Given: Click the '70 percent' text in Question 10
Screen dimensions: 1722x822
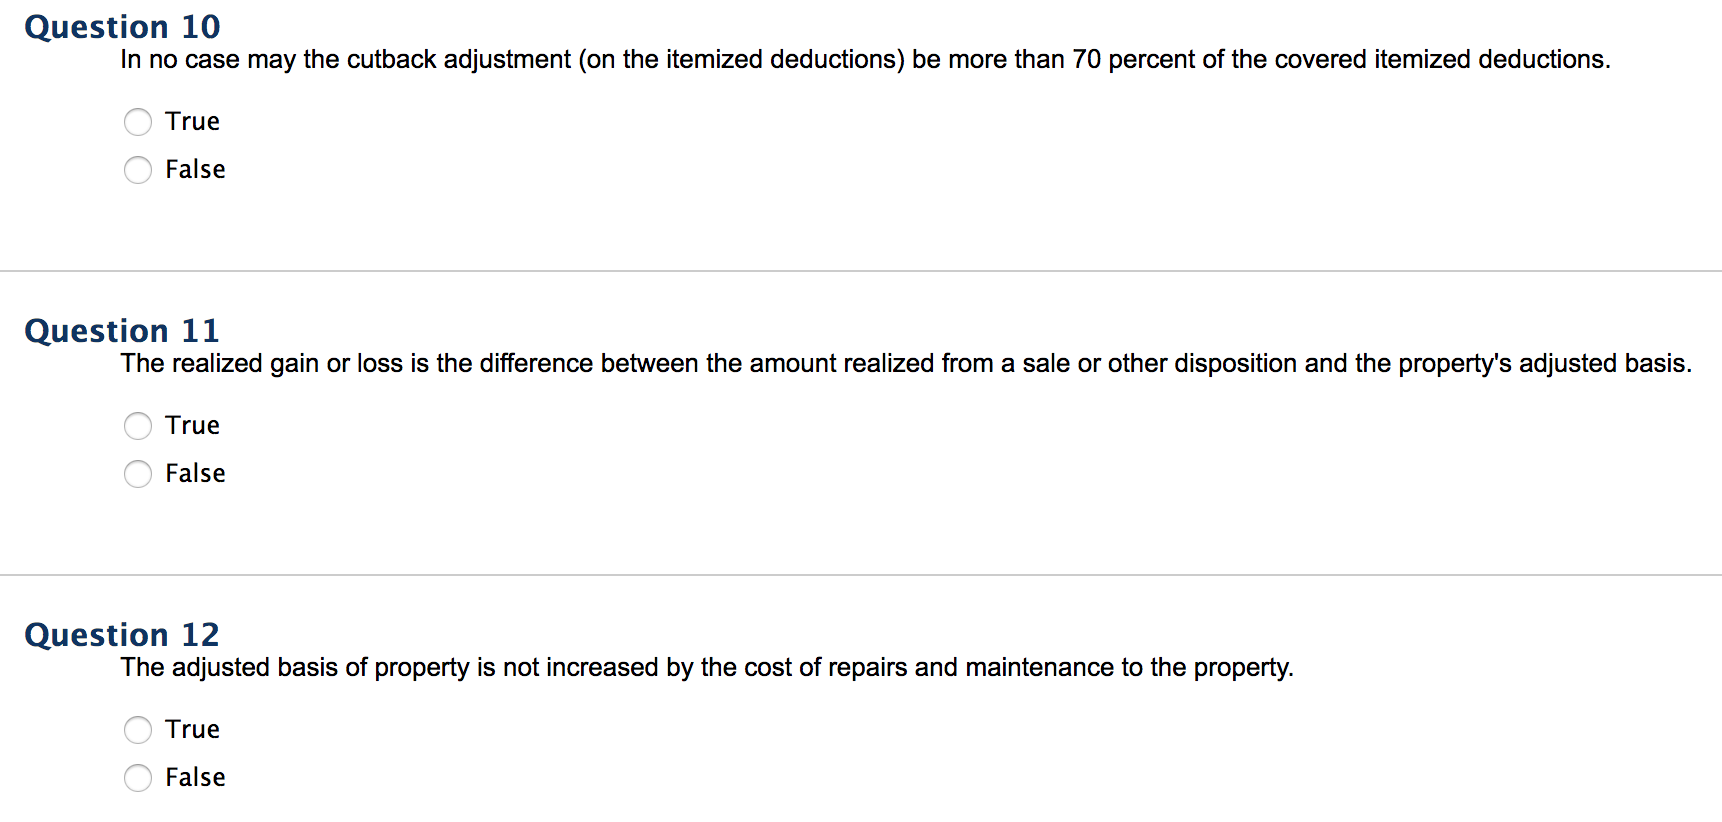Looking at the screenshot, I should tap(1136, 60).
